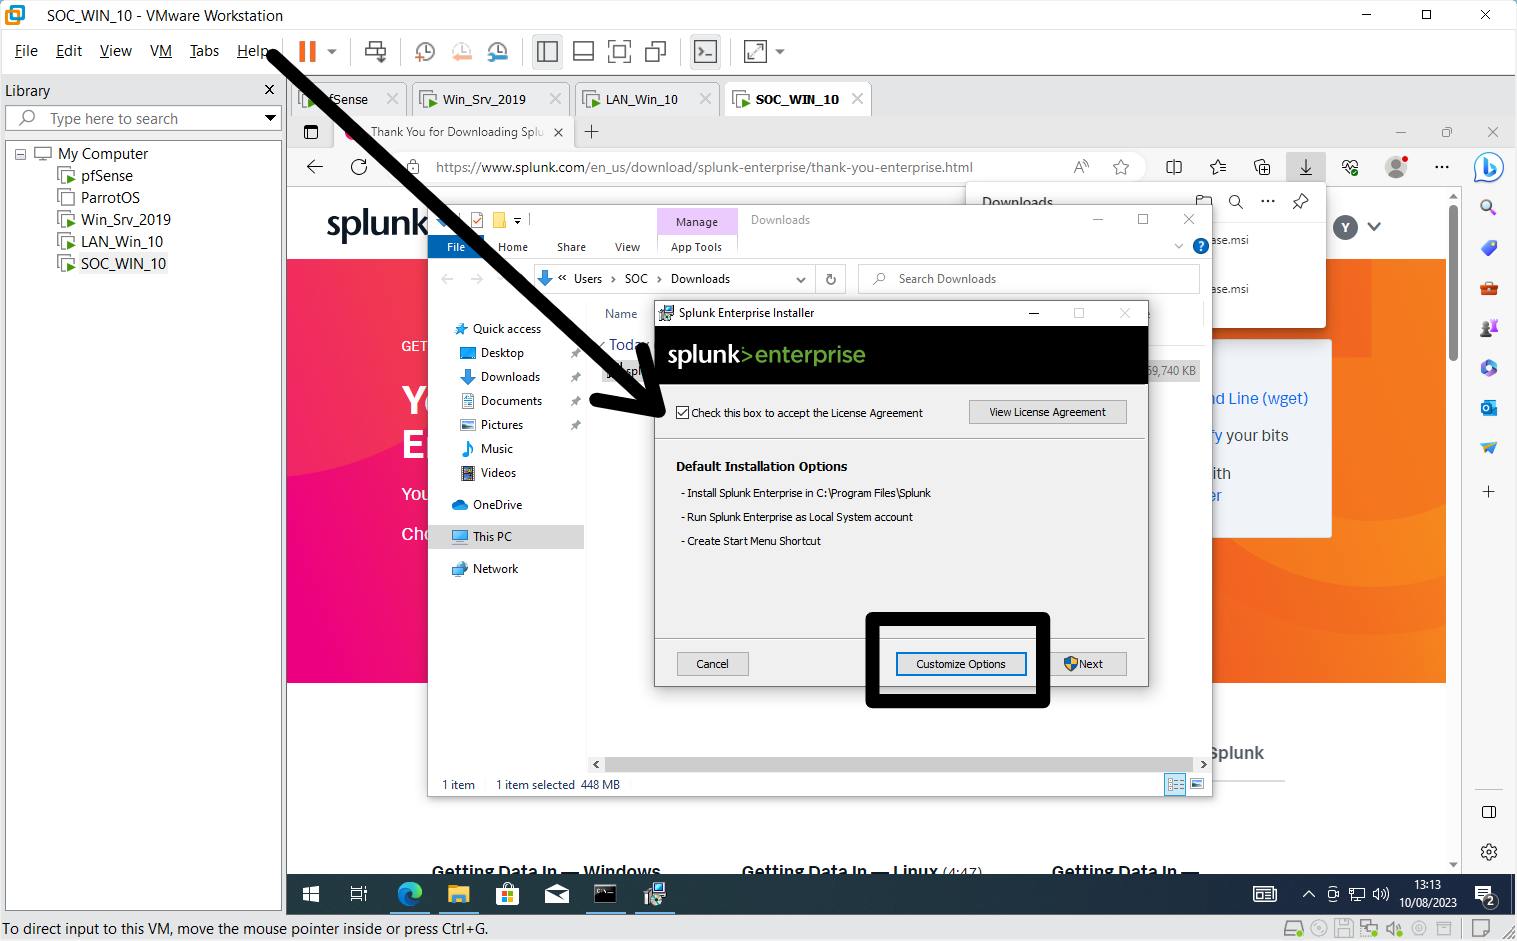The image size is (1517, 941).
Task: Open Edge collections icon
Action: click(x=1262, y=167)
